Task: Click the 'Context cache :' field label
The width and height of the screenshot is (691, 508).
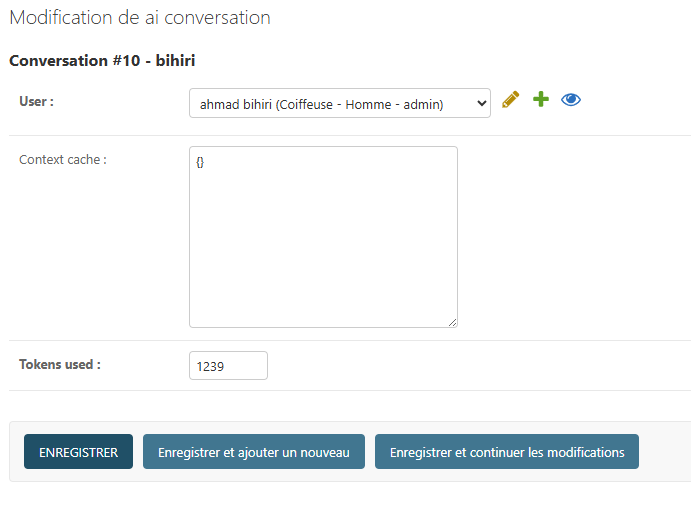Action: coord(63,160)
